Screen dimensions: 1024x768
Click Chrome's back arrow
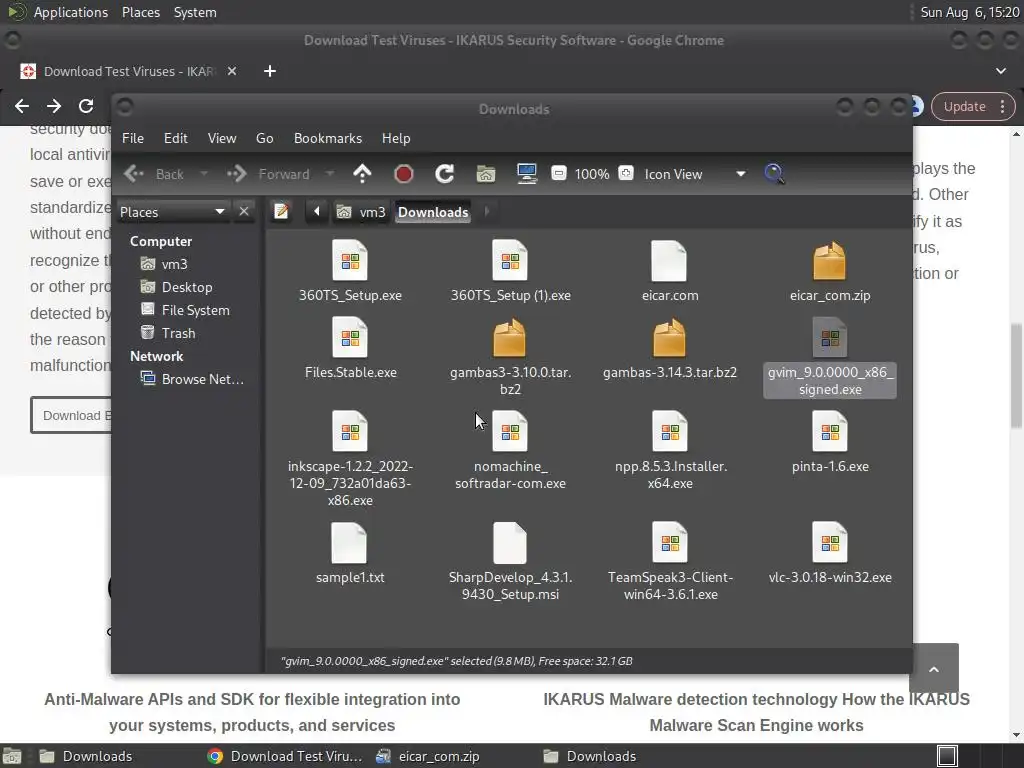[22, 106]
